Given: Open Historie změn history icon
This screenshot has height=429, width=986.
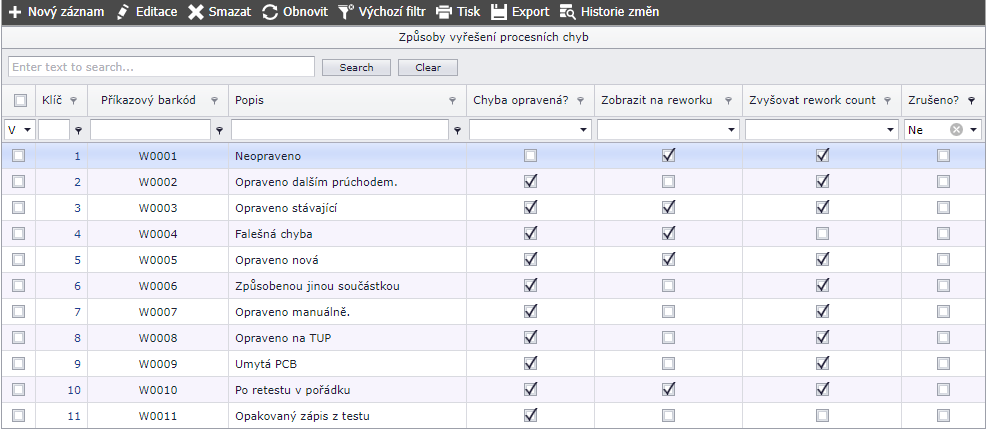Looking at the screenshot, I should pos(567,12).
